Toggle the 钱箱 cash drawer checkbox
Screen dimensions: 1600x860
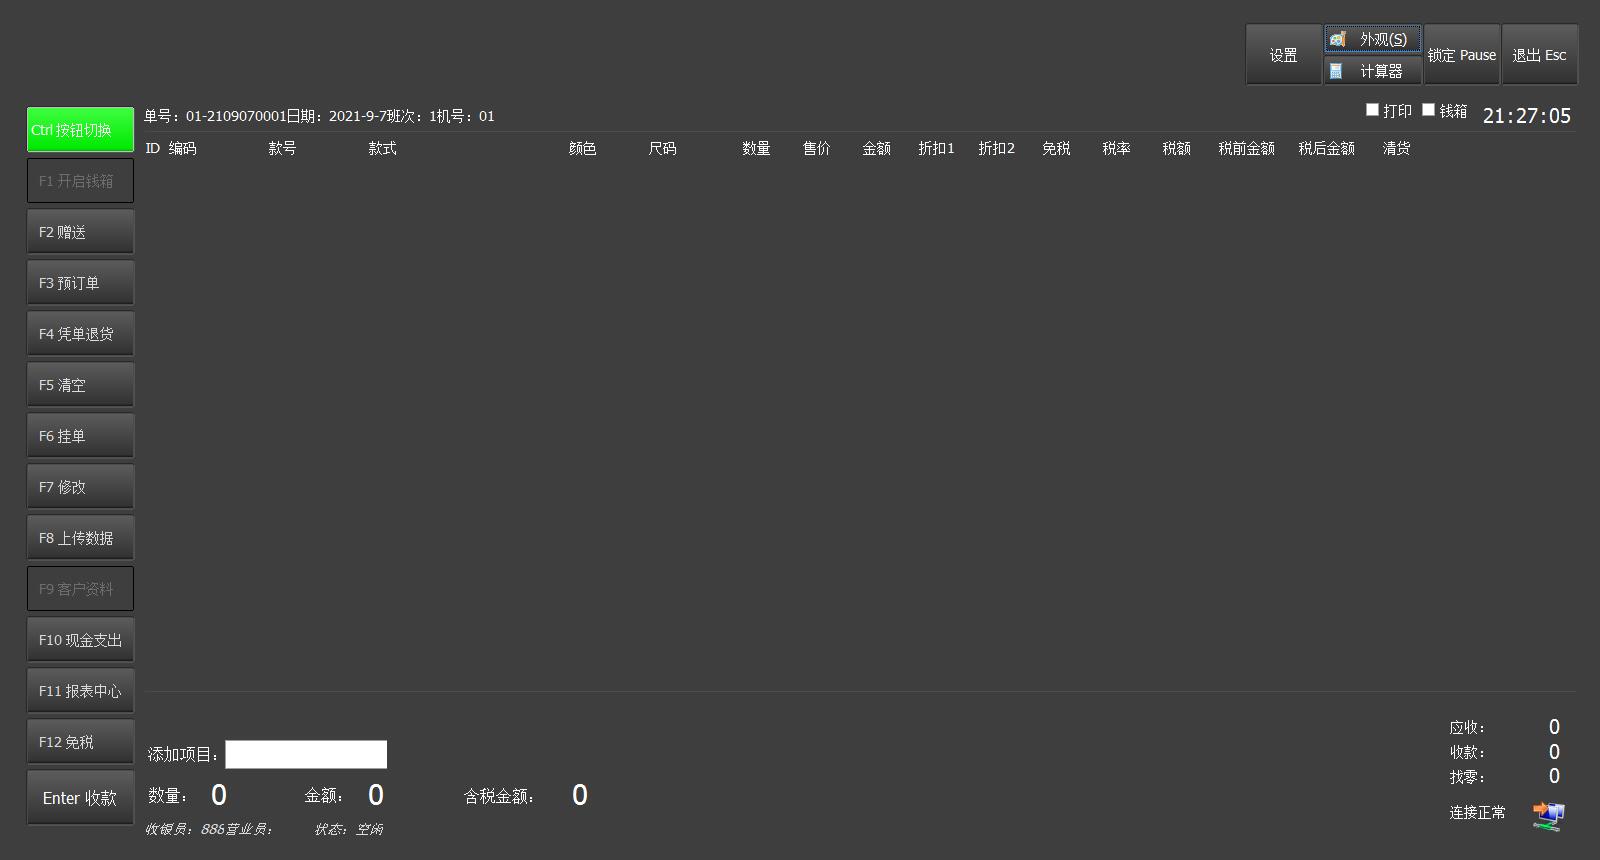[1428, 110]
